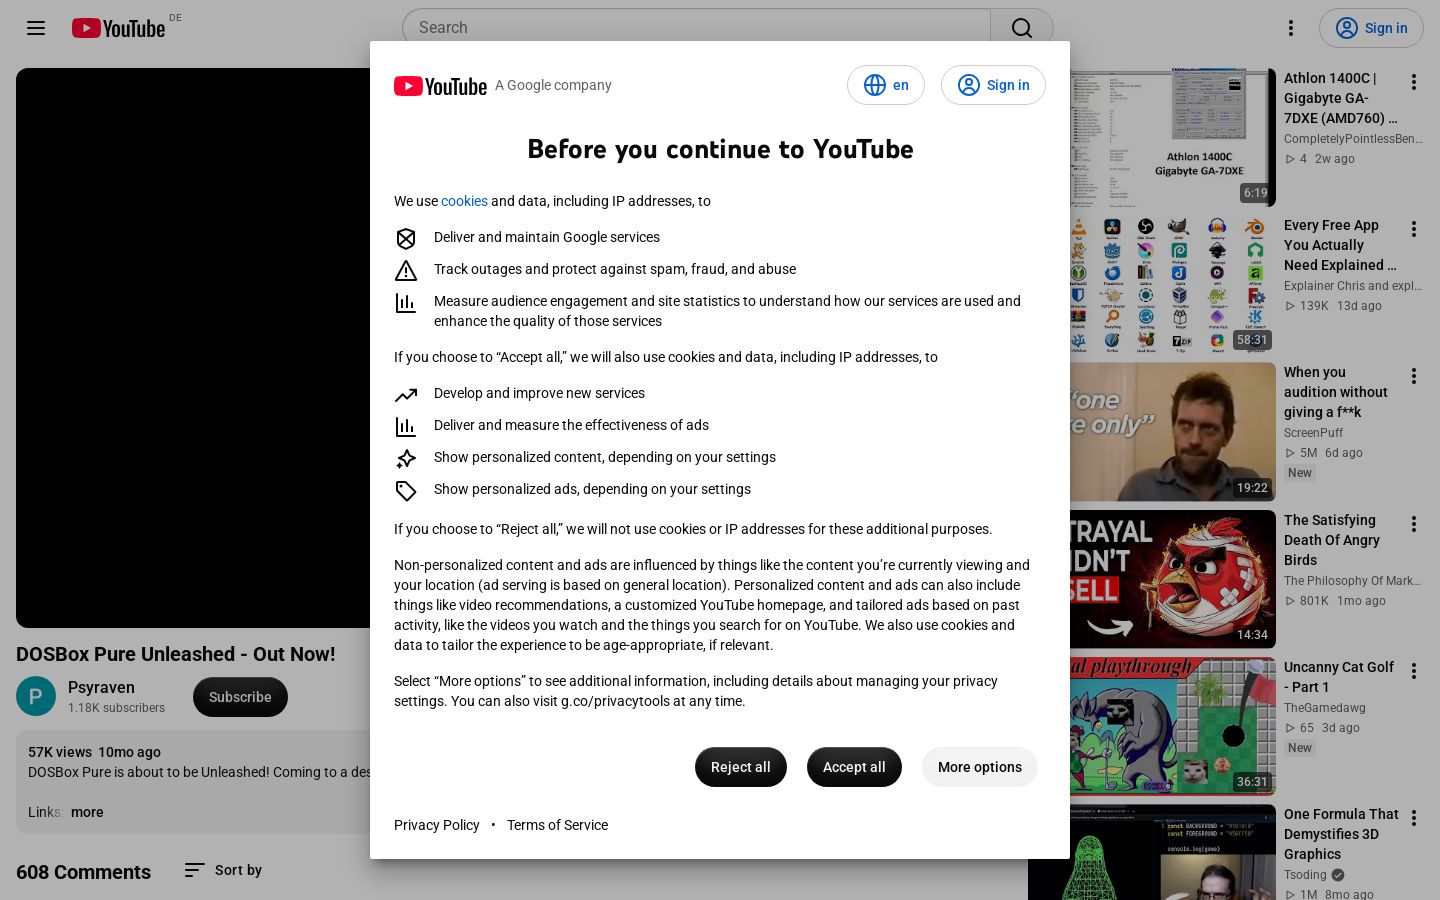
Task: Open menu for When you audition video
Action: point(1414,376)
